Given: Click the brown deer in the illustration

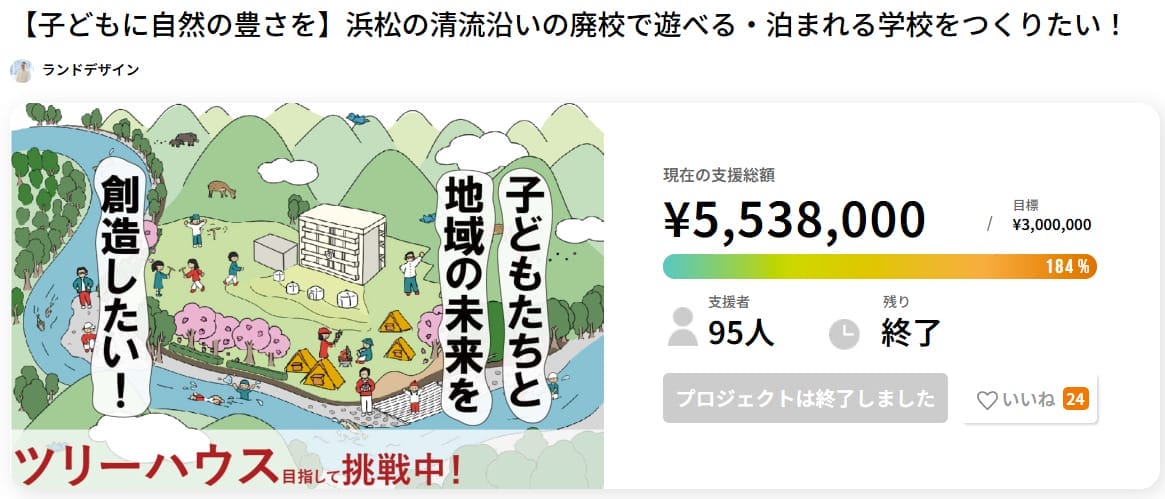Looking at the screenshot, I should tap(219, 186).
